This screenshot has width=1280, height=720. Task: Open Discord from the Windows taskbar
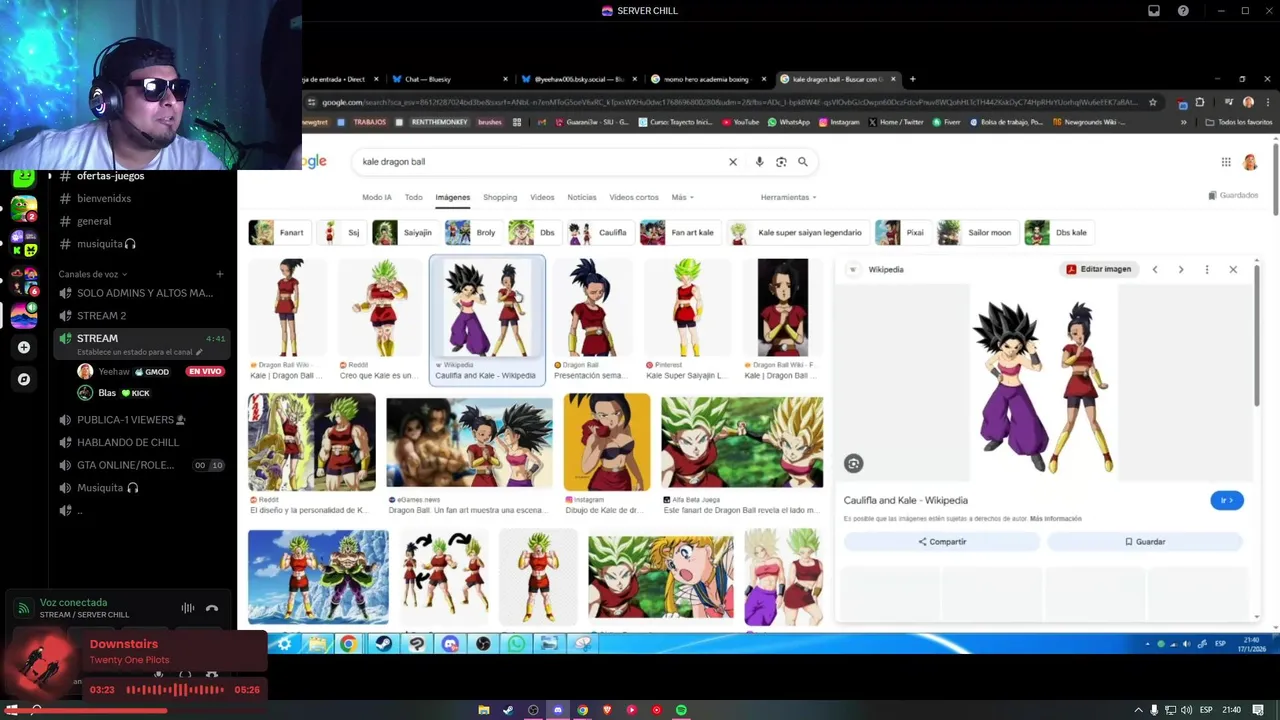(x=558, y=710)
